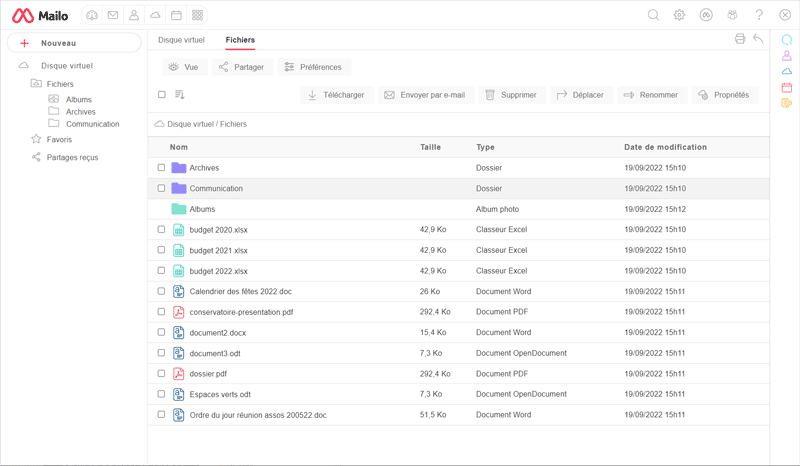Viewport: 800px width, 466px height.
Task: Click the dashboard gauge icon in top bar
Action: 92,15
